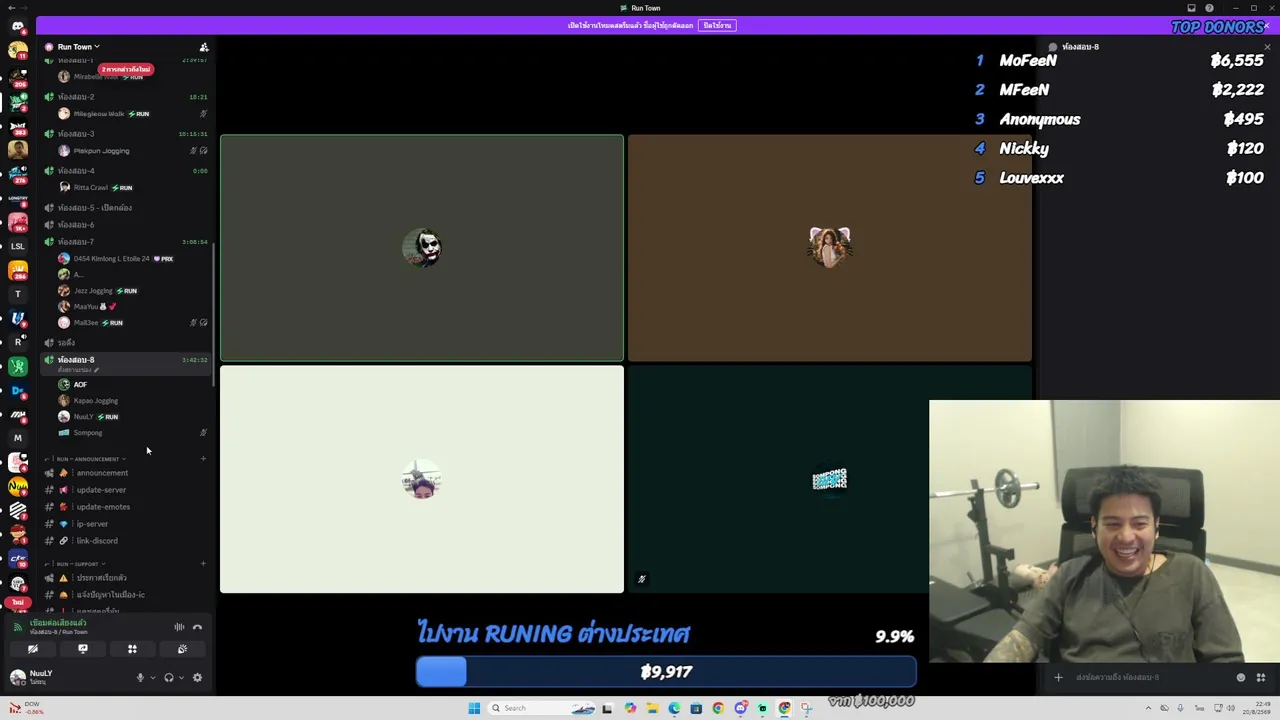Click user AOF in ห้องสอบ-8
1280x720 pixels.
[80, 385]
